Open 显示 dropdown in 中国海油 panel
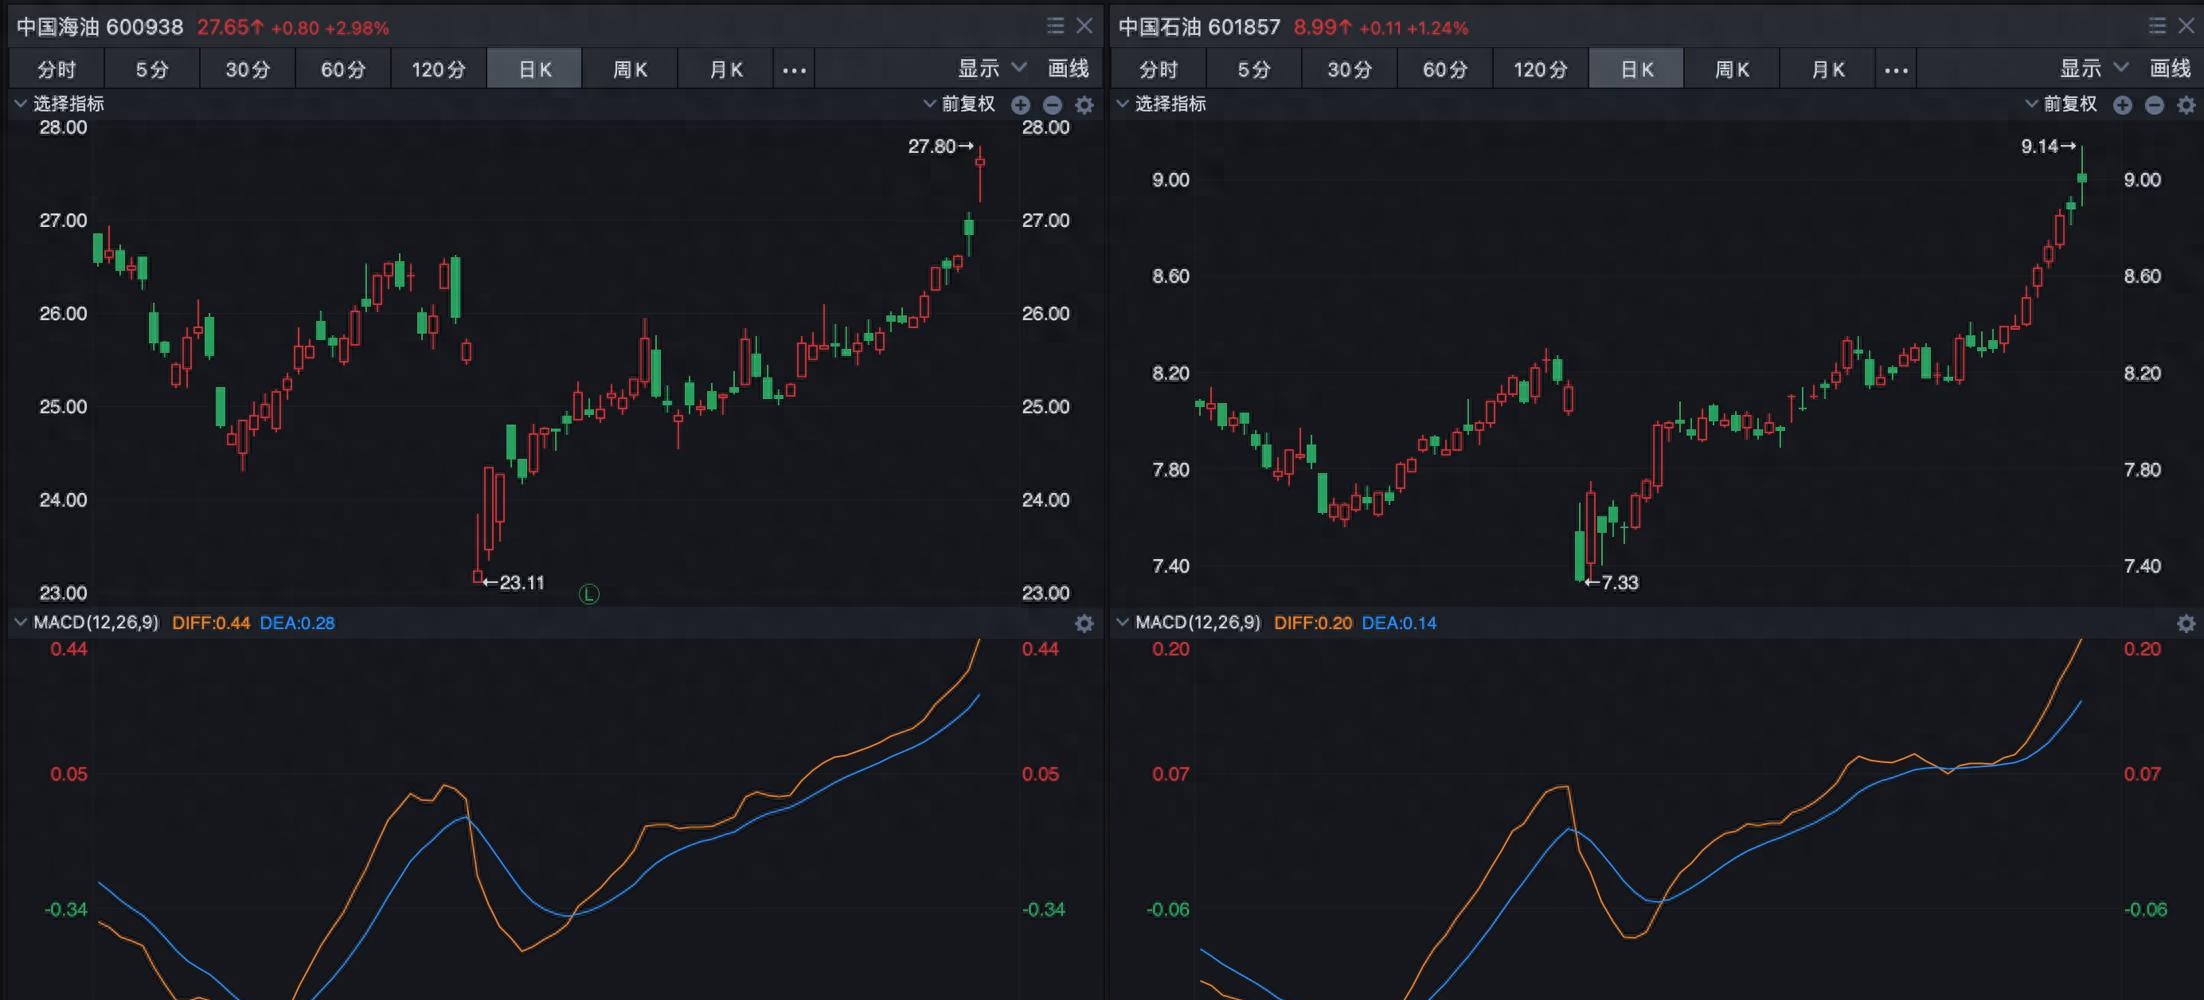The width and height of the screenshot is (2204, 1000). click(x=992, y=69)
